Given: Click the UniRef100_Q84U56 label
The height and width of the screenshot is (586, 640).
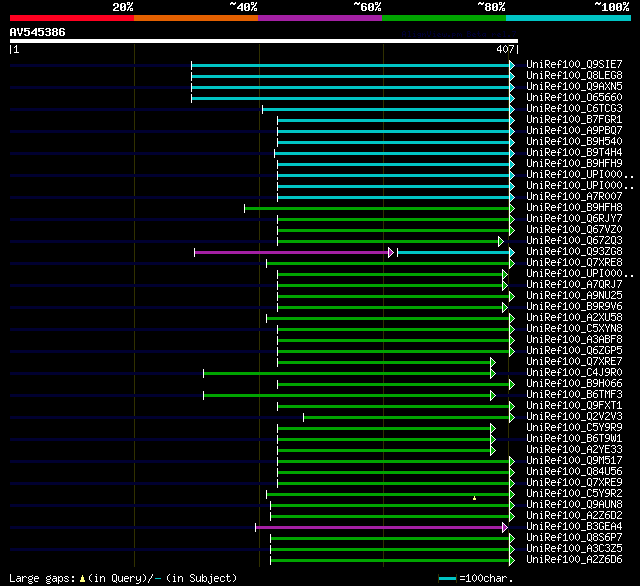Looking at the screenshot, I should pyautogui.click(x=574, y=472).
